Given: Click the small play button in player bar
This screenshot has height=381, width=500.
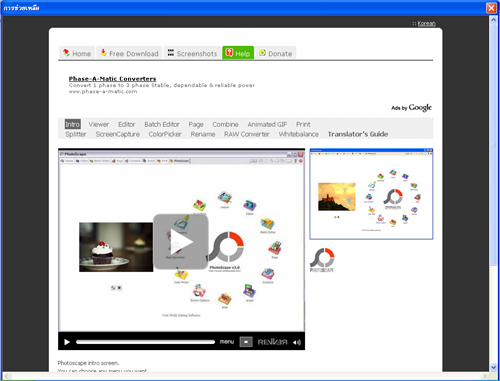Looking at the screenshot, I should click(67, 342).
